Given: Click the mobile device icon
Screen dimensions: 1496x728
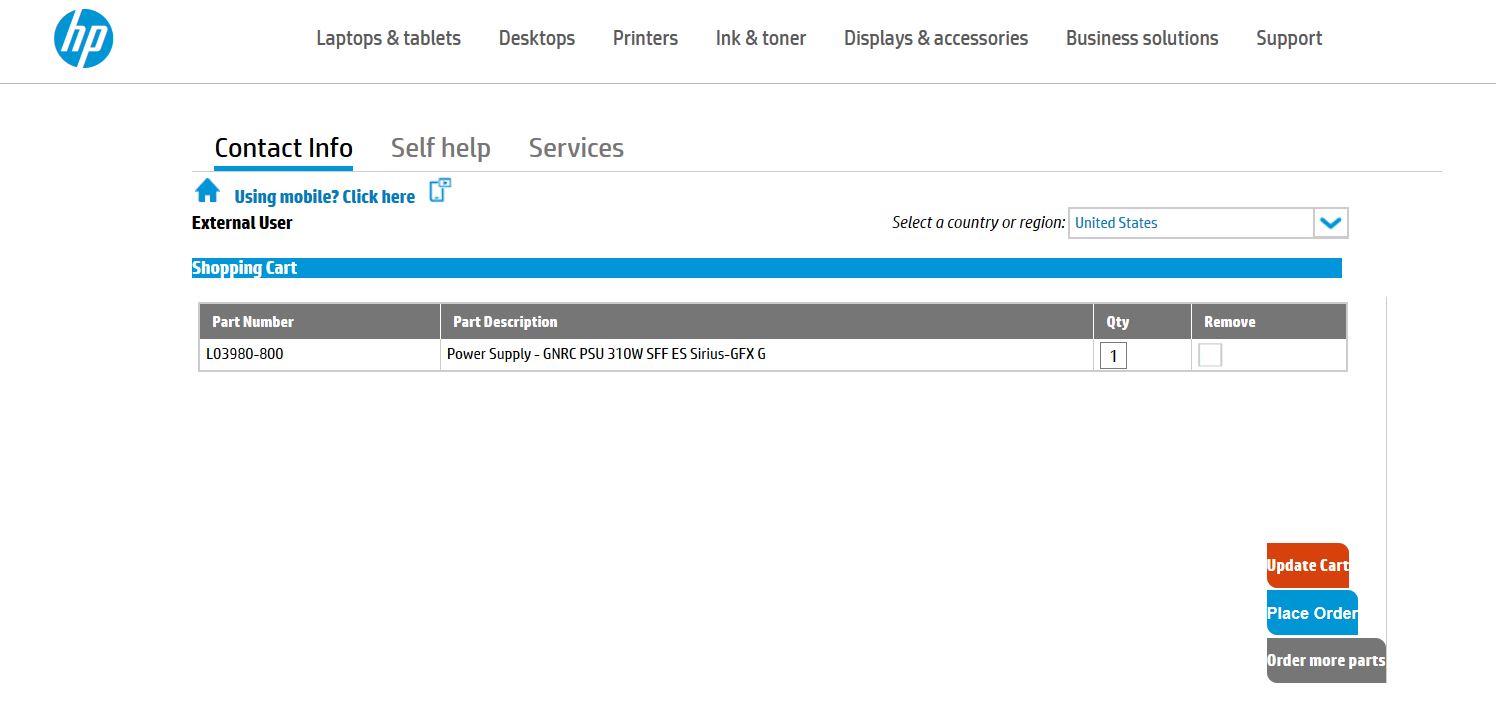Looking at the screenshot, I should pos(440,191).
